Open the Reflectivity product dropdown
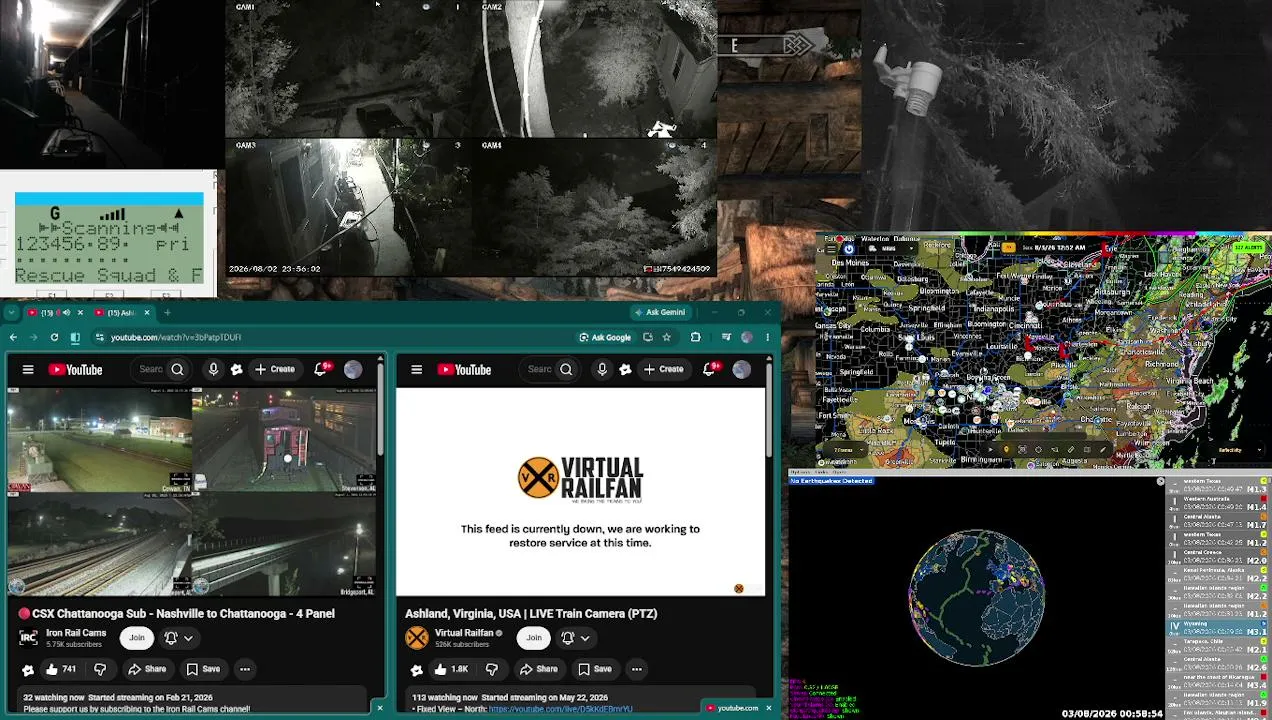 click(1241, 450)
